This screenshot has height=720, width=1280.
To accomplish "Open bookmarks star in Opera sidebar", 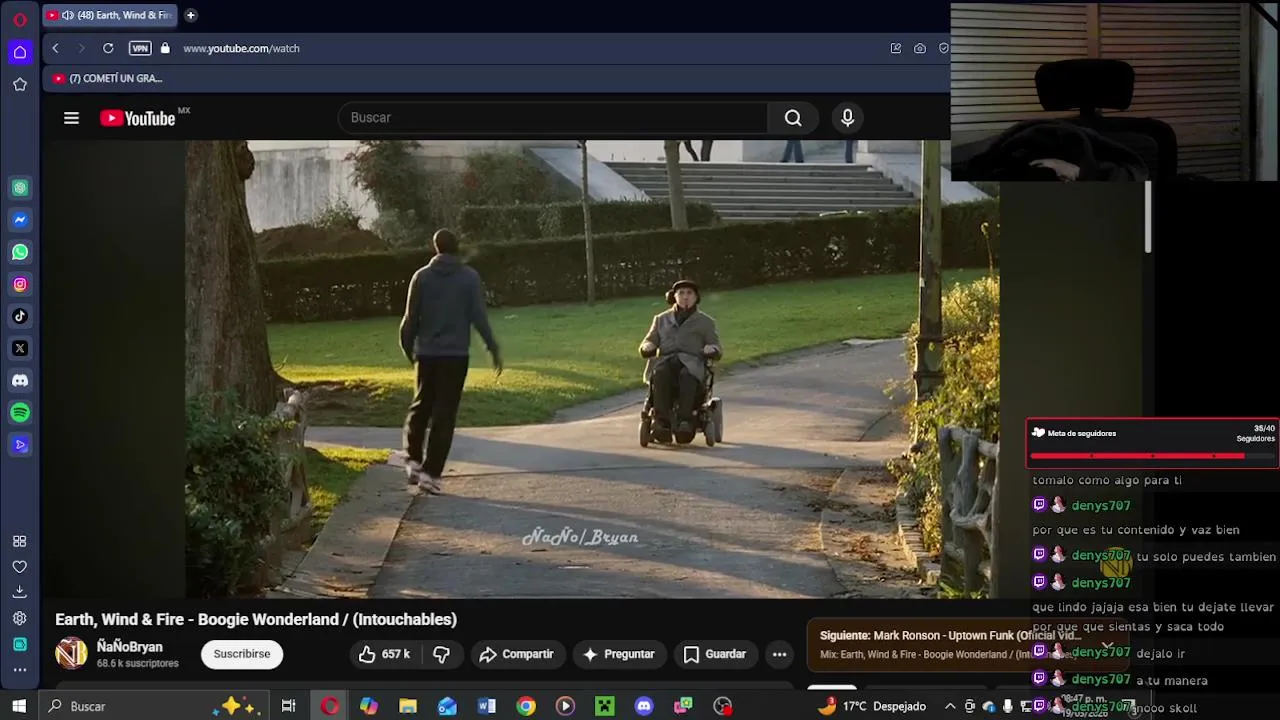I will point(19,84).
